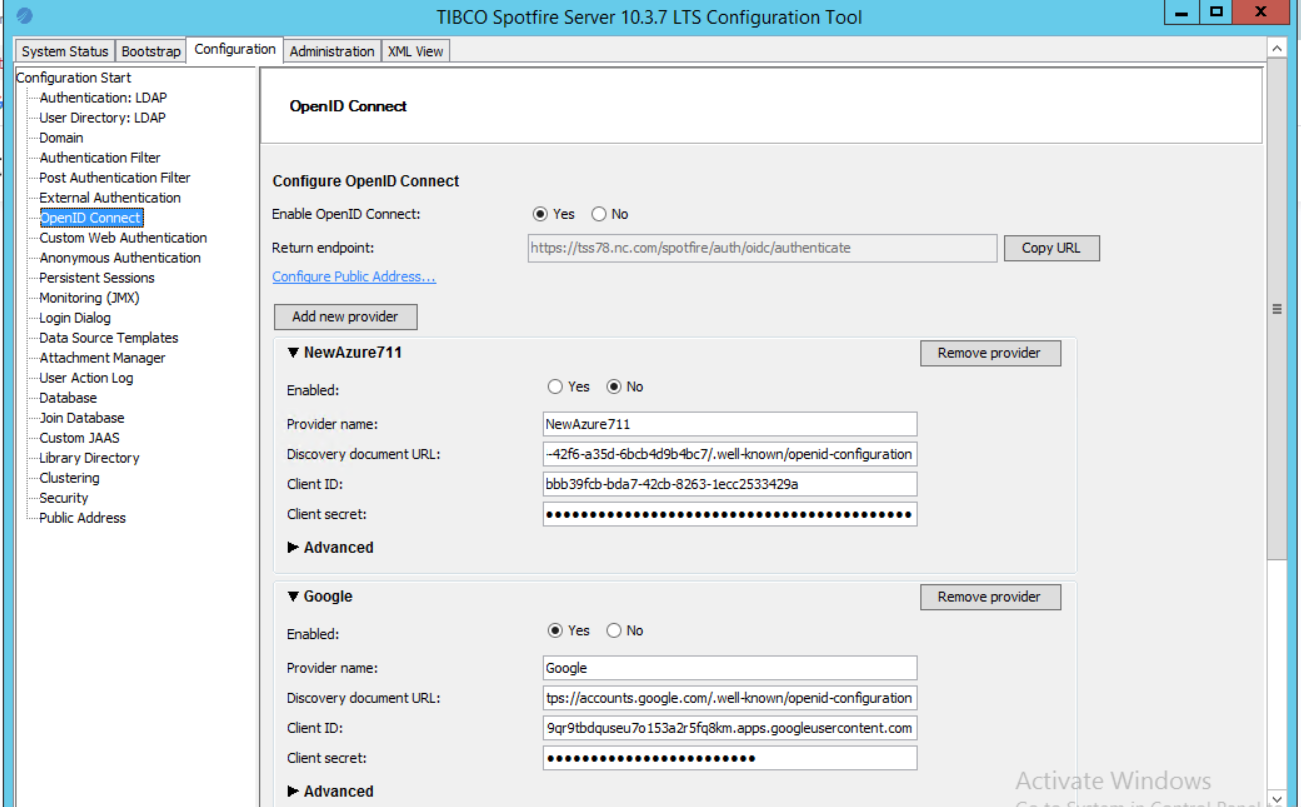
Task: Open Custom Web Authentication tree item
Action: [123, 238]
